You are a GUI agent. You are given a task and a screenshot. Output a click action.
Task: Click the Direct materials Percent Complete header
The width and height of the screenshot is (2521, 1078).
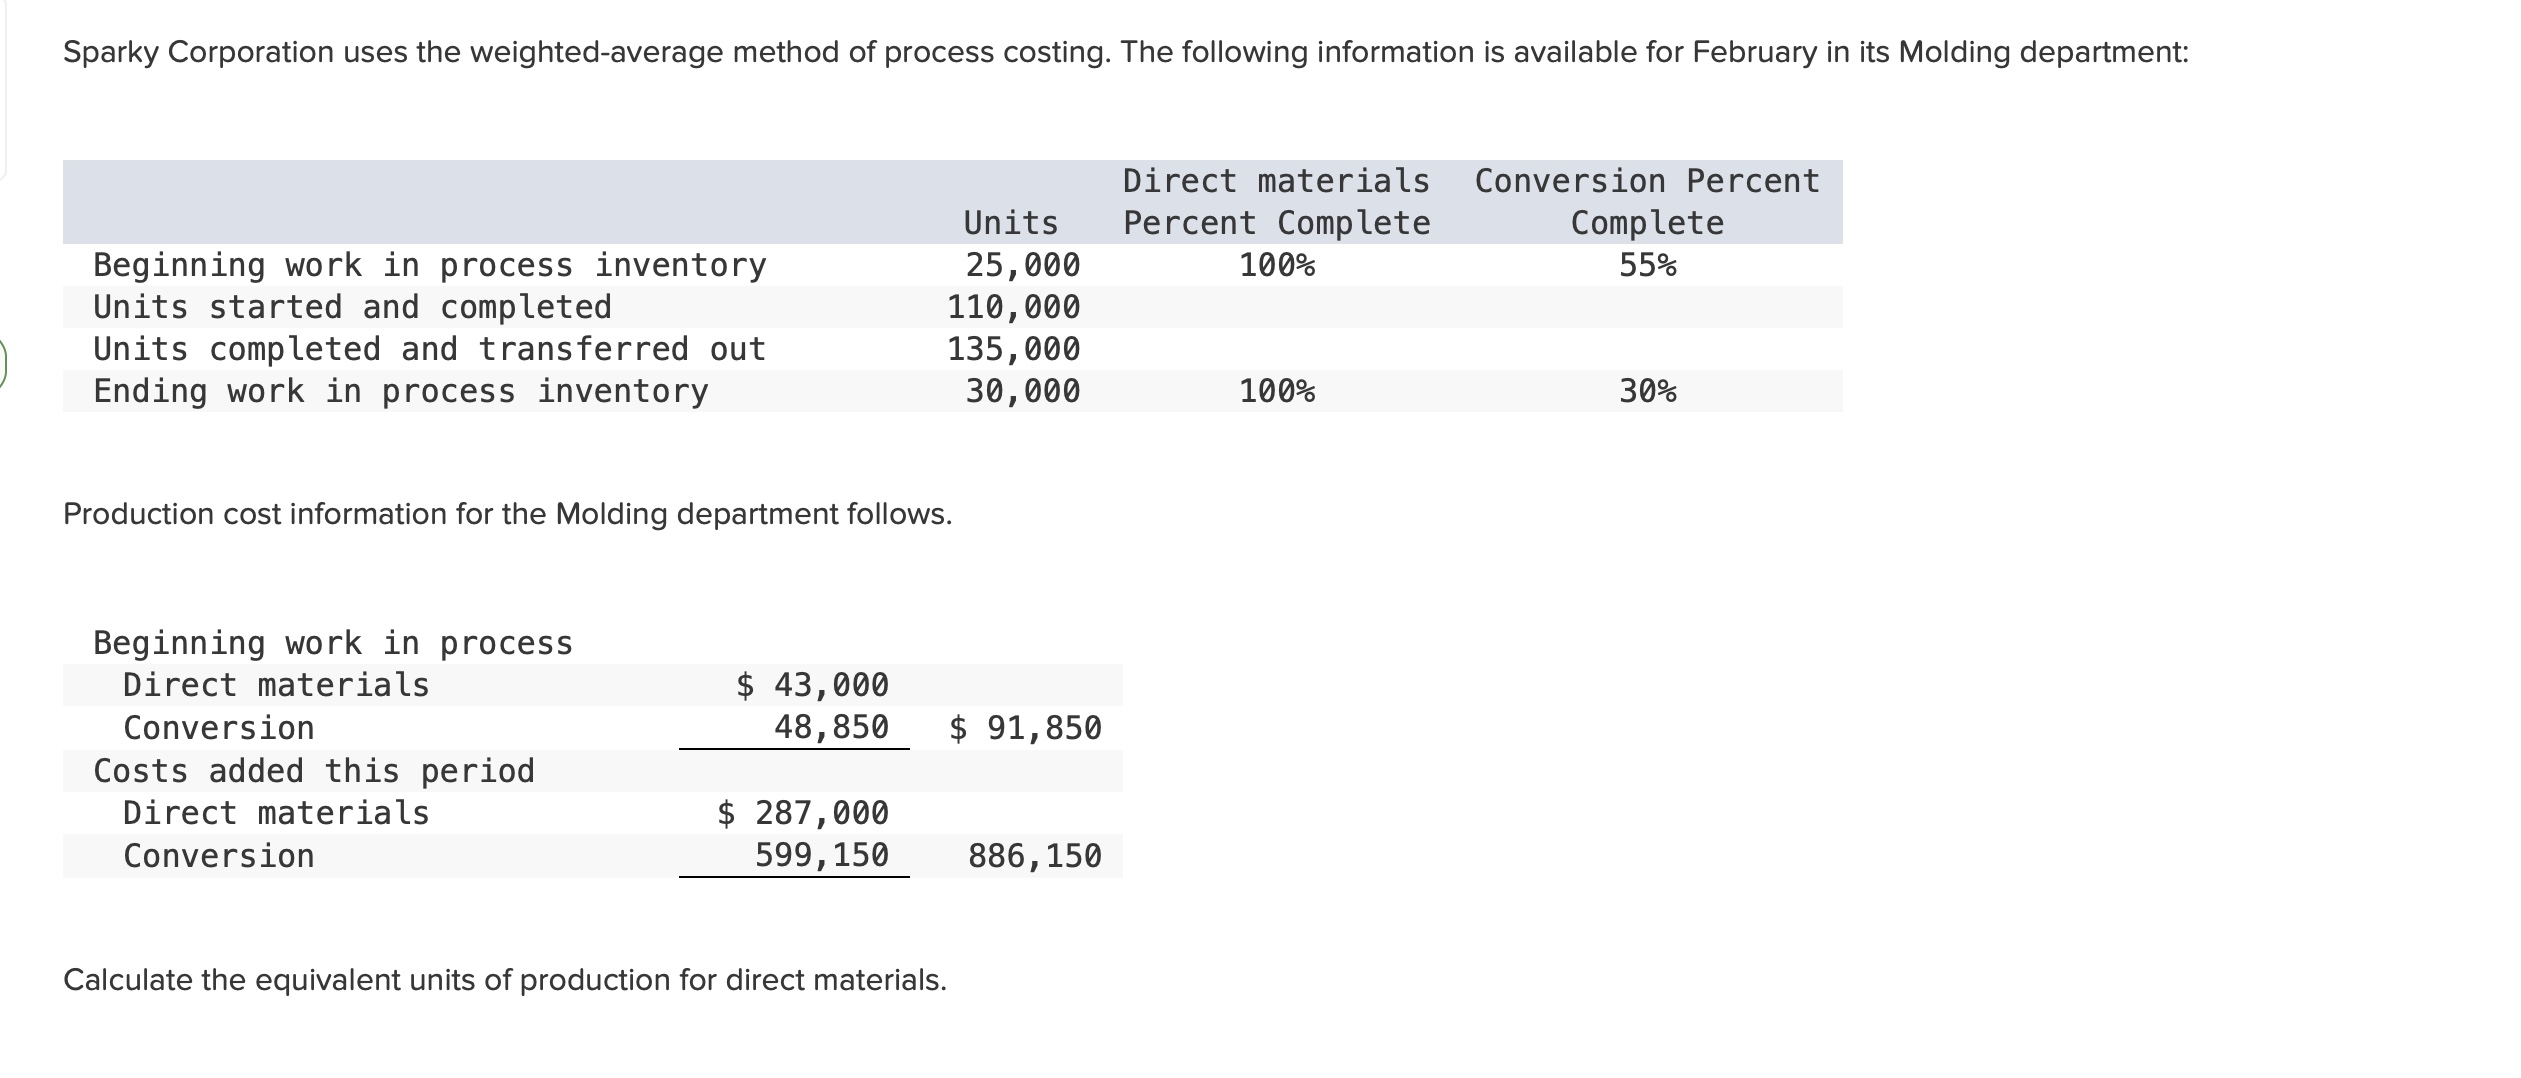coord(1276,202)
